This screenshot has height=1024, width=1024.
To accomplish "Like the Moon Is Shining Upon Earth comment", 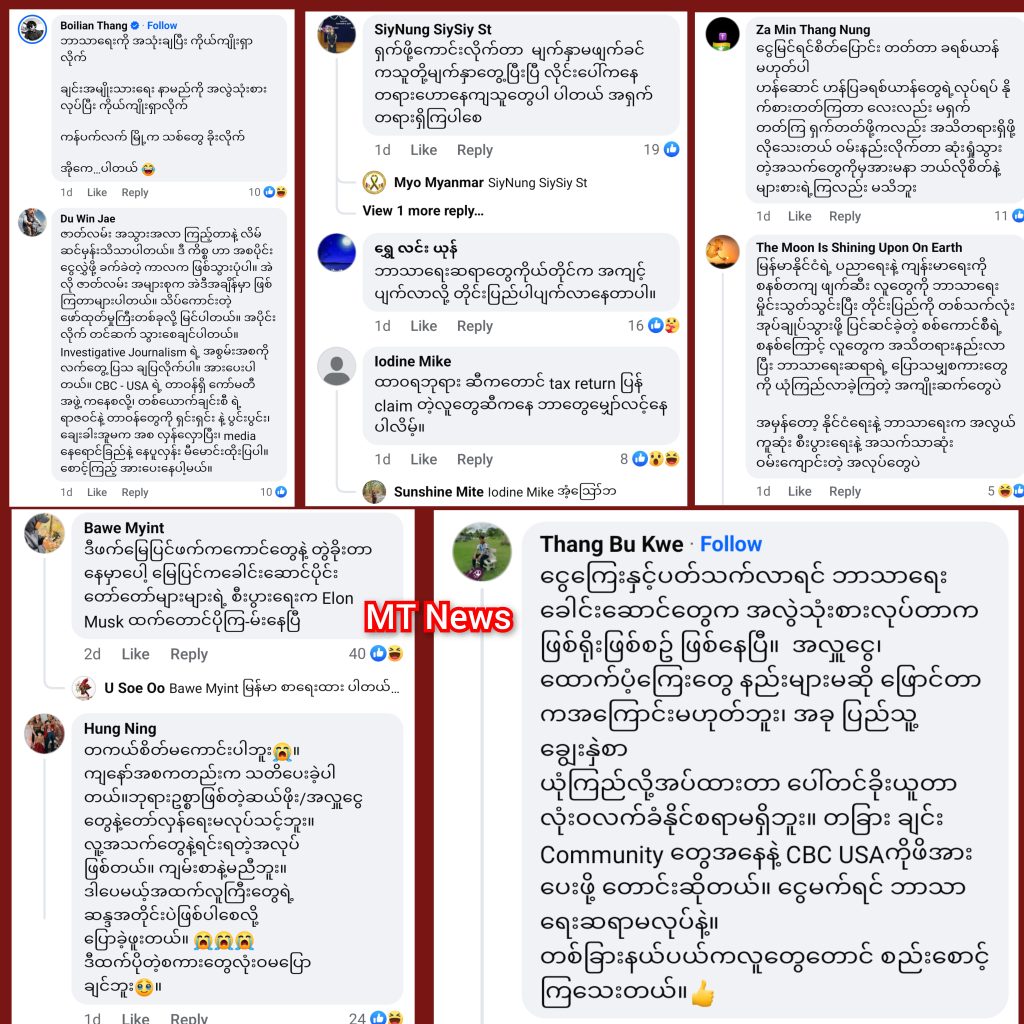I will tap(799, 491).
